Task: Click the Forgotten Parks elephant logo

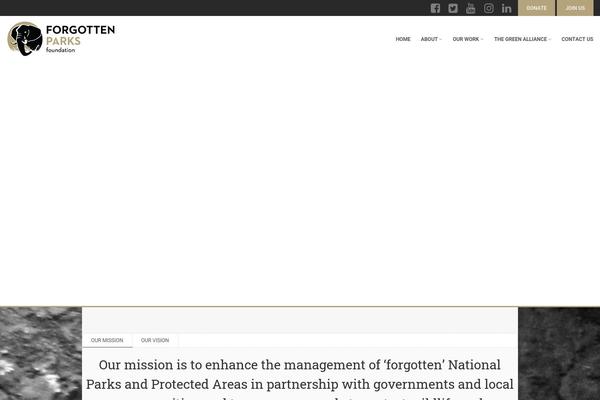Action: [x=25, y=39]
